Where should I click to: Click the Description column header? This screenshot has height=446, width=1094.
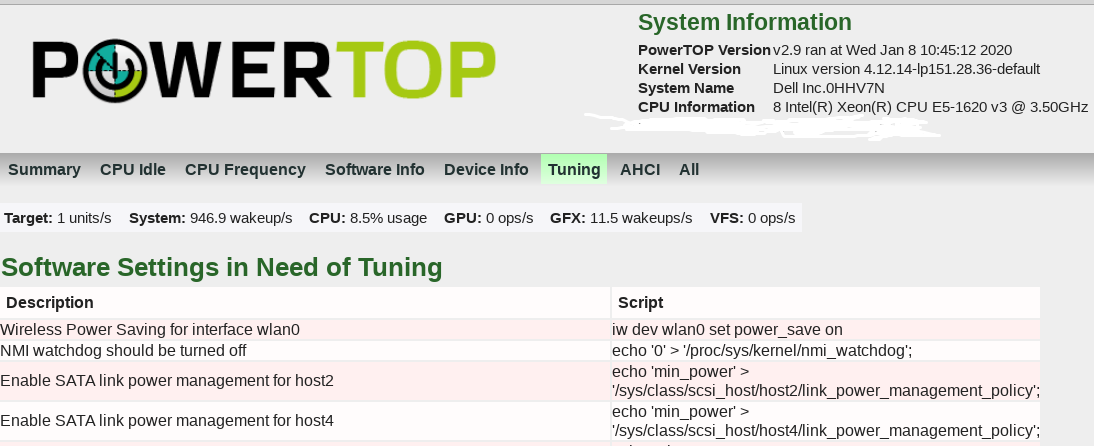[49, 303]
